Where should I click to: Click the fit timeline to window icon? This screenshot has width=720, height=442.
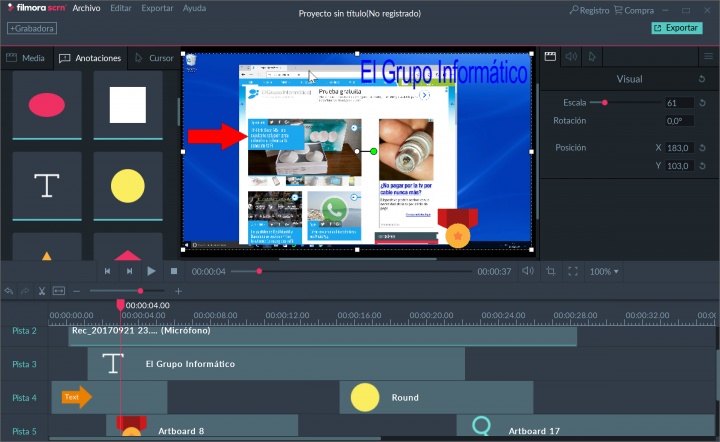coord(59,291)
